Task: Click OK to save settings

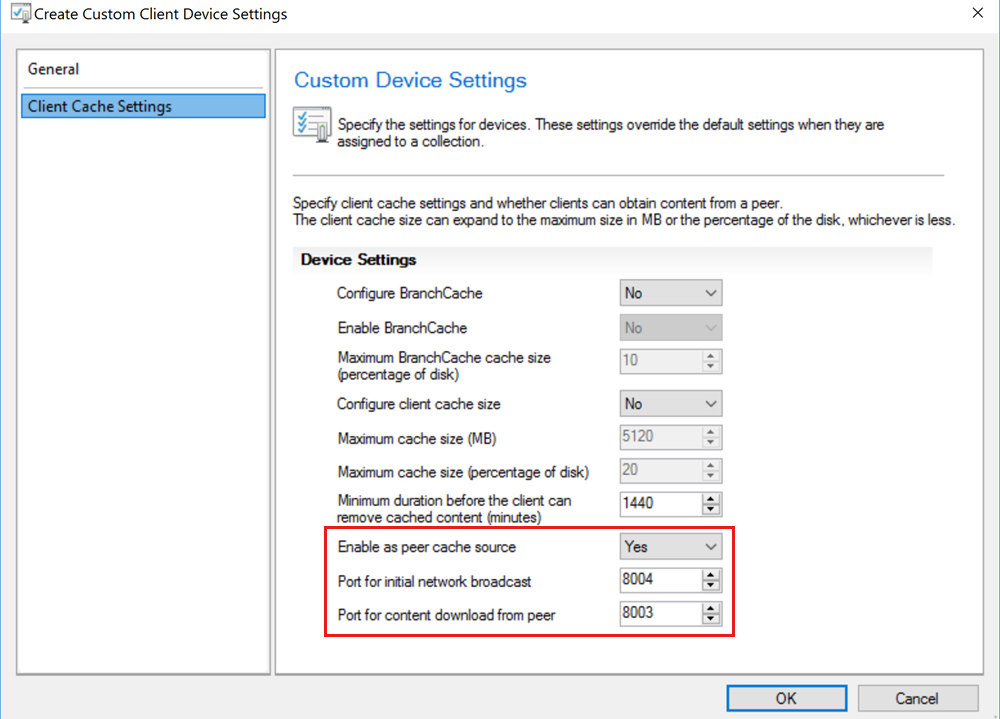Action: (x=786, y=698)
